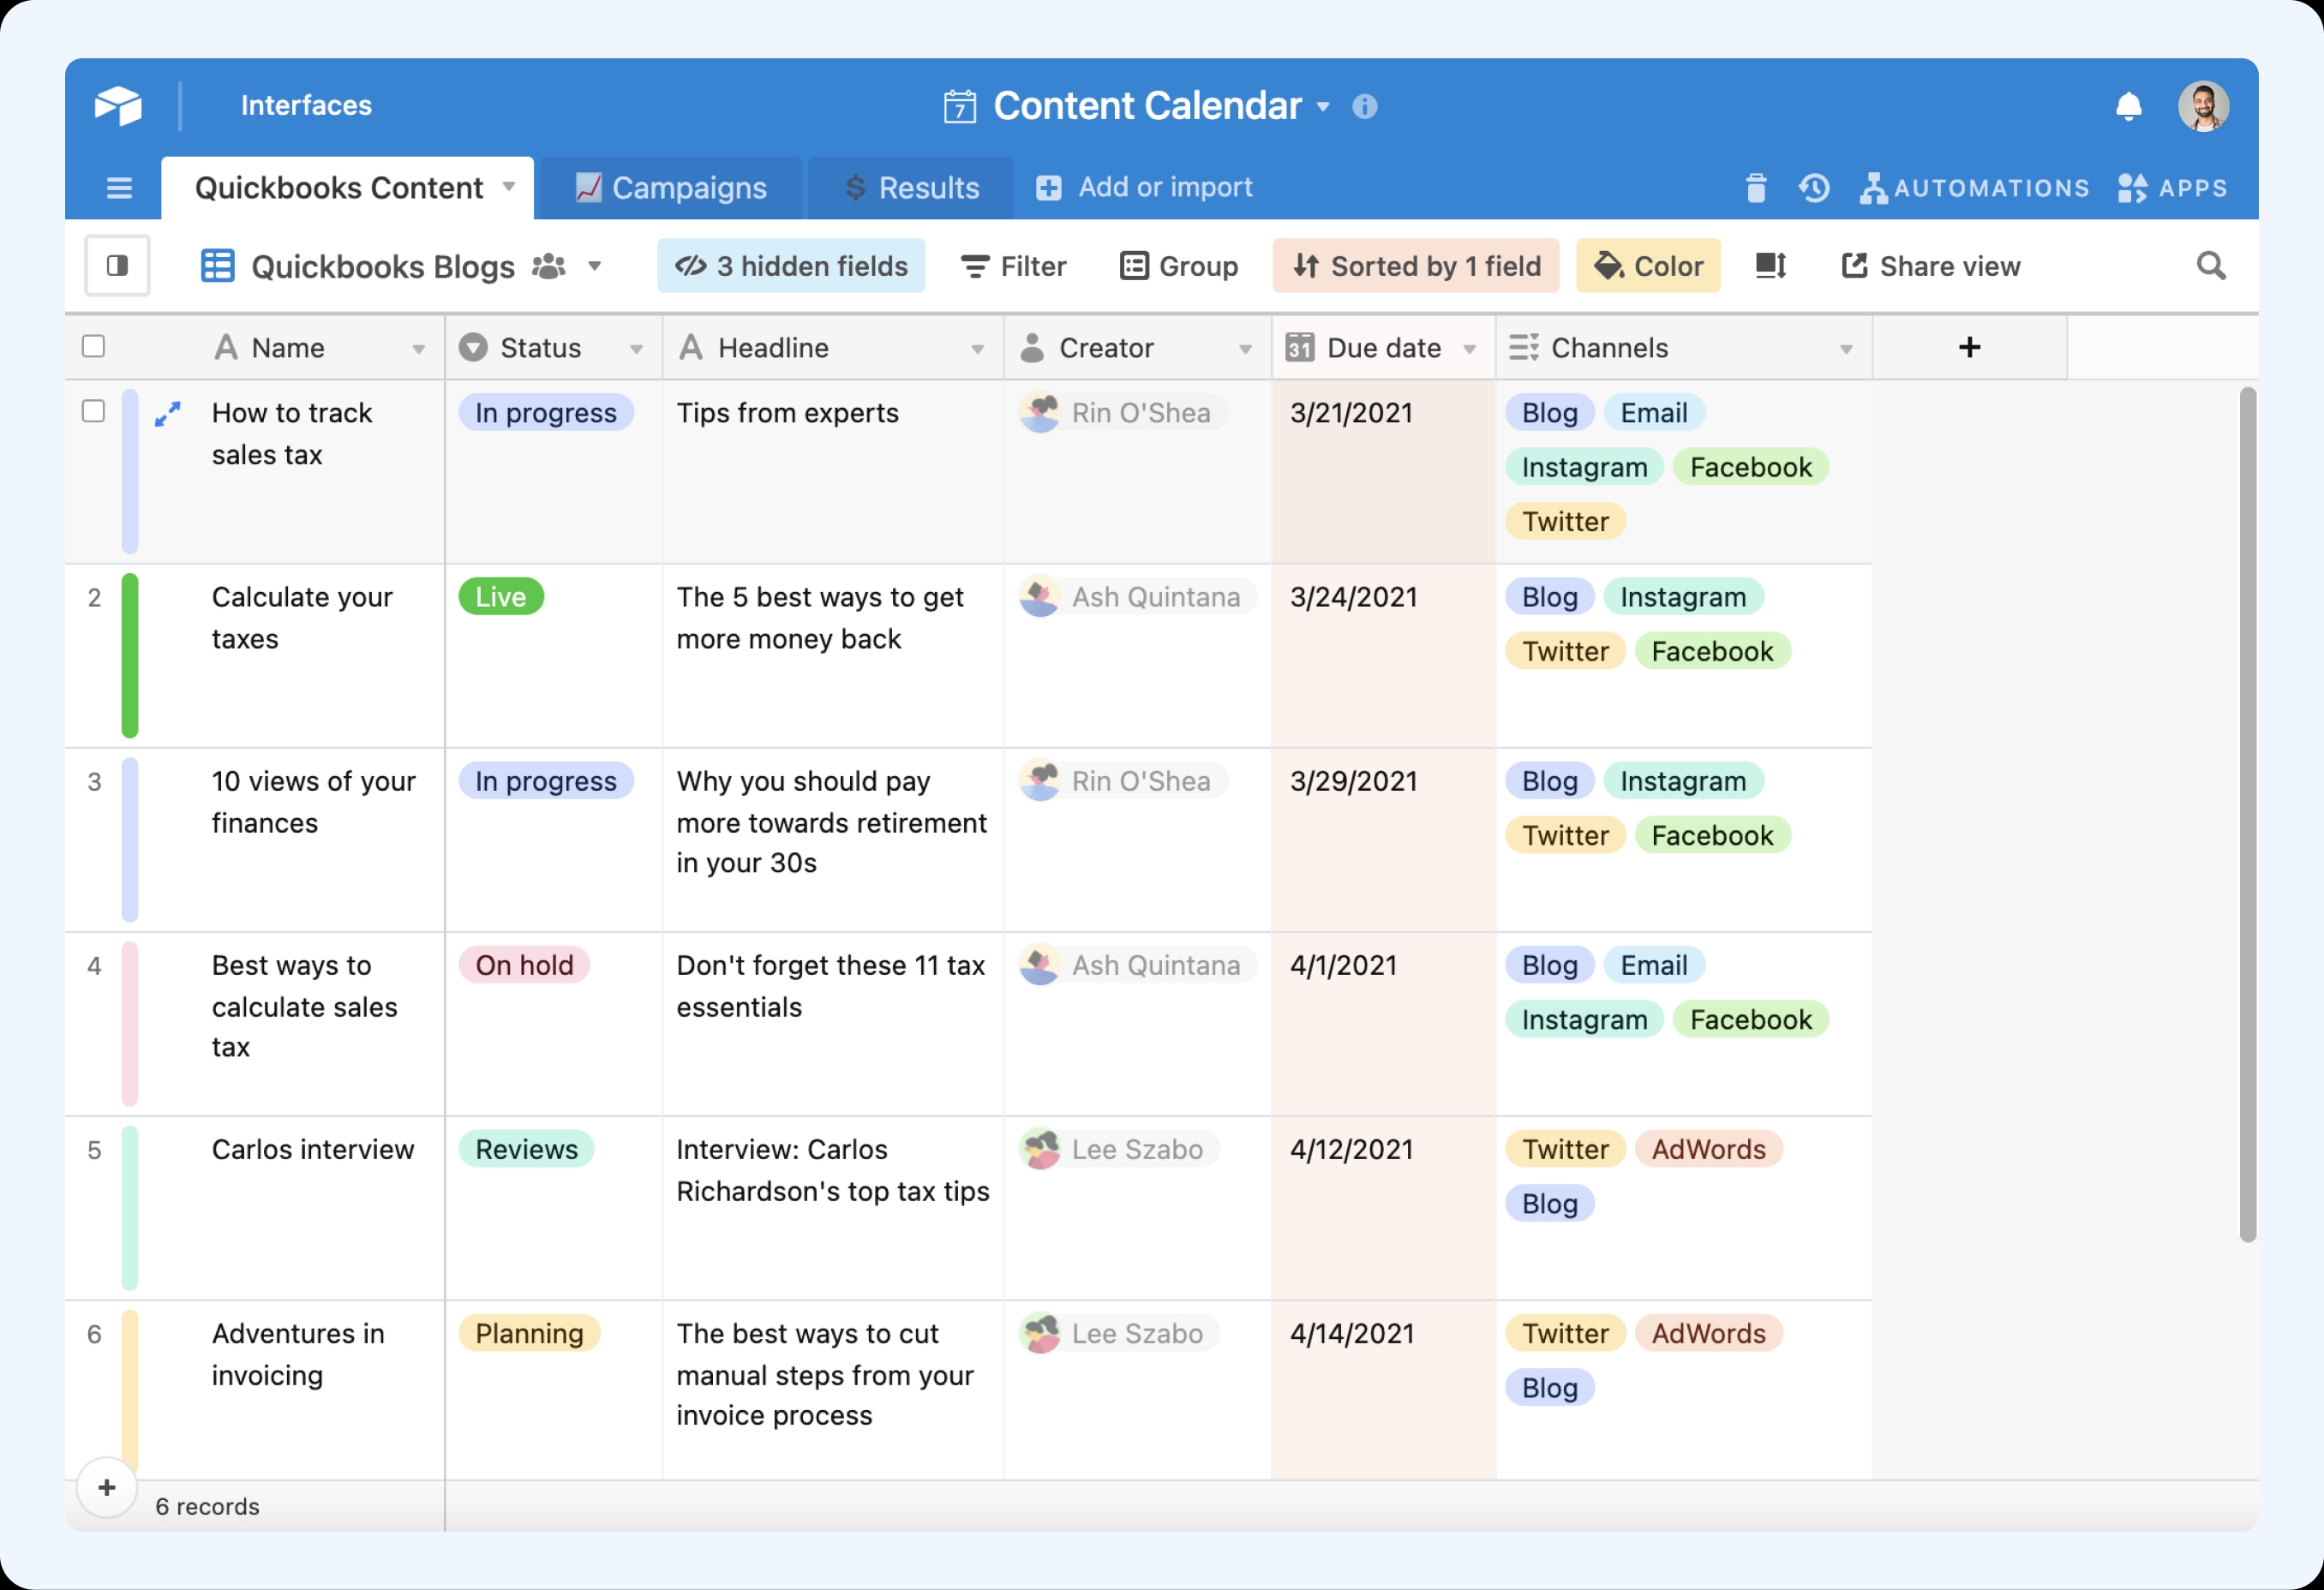This screenshot has height=1590, width=2324.
Task: Open the Name column dropdown arrow
Action: coord(419,349)
